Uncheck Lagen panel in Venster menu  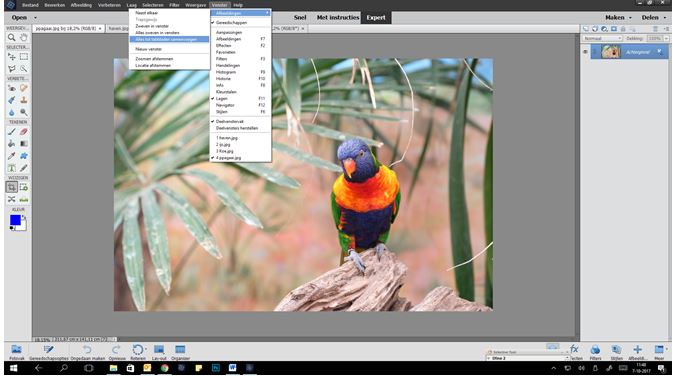240,98
